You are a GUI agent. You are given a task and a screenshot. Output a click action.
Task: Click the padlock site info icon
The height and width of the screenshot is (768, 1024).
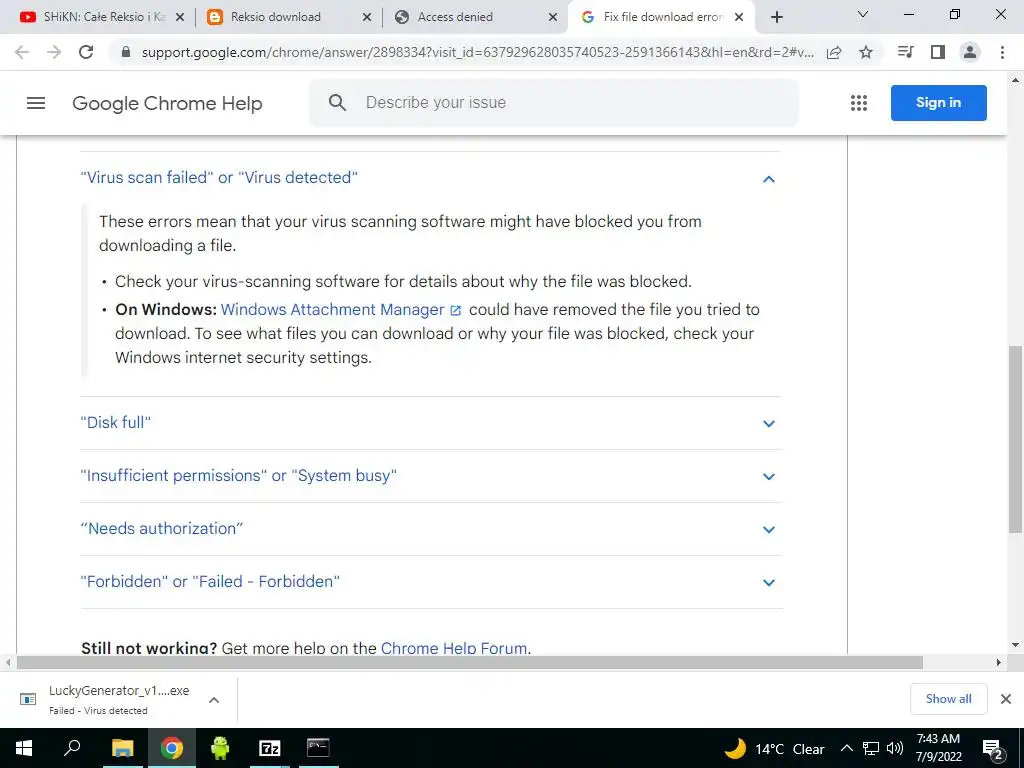click(x=127, y=52)
